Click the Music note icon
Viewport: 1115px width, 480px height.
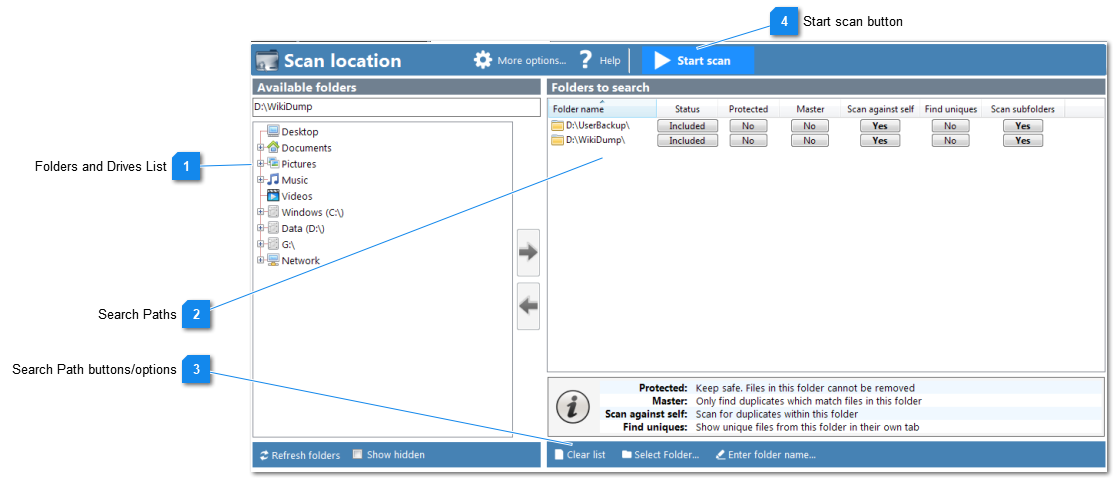pyautogui.click(x=273, y=180)
